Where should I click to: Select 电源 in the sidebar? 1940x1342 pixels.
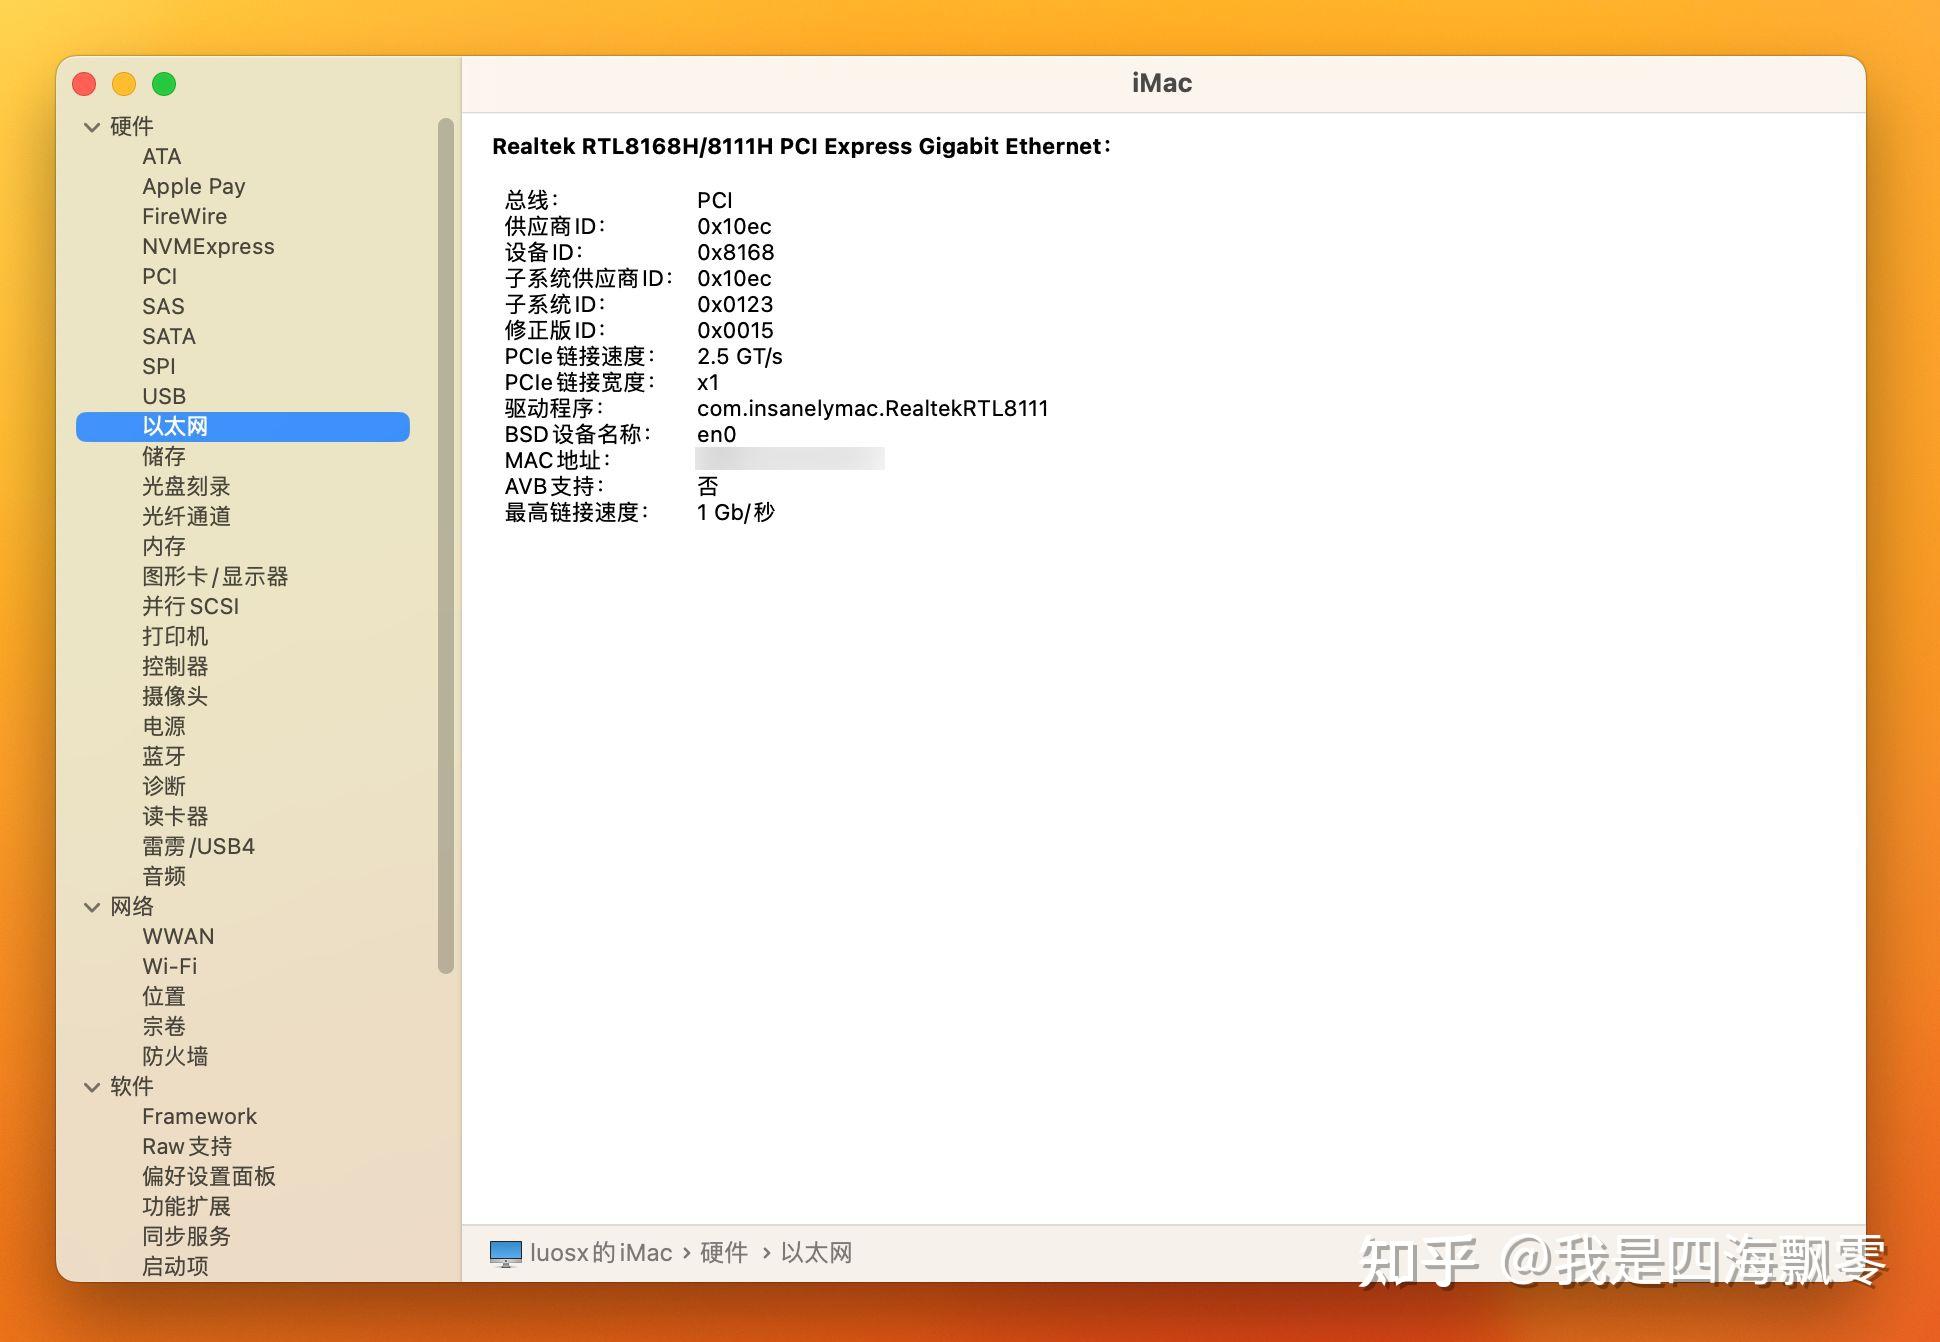163,726
